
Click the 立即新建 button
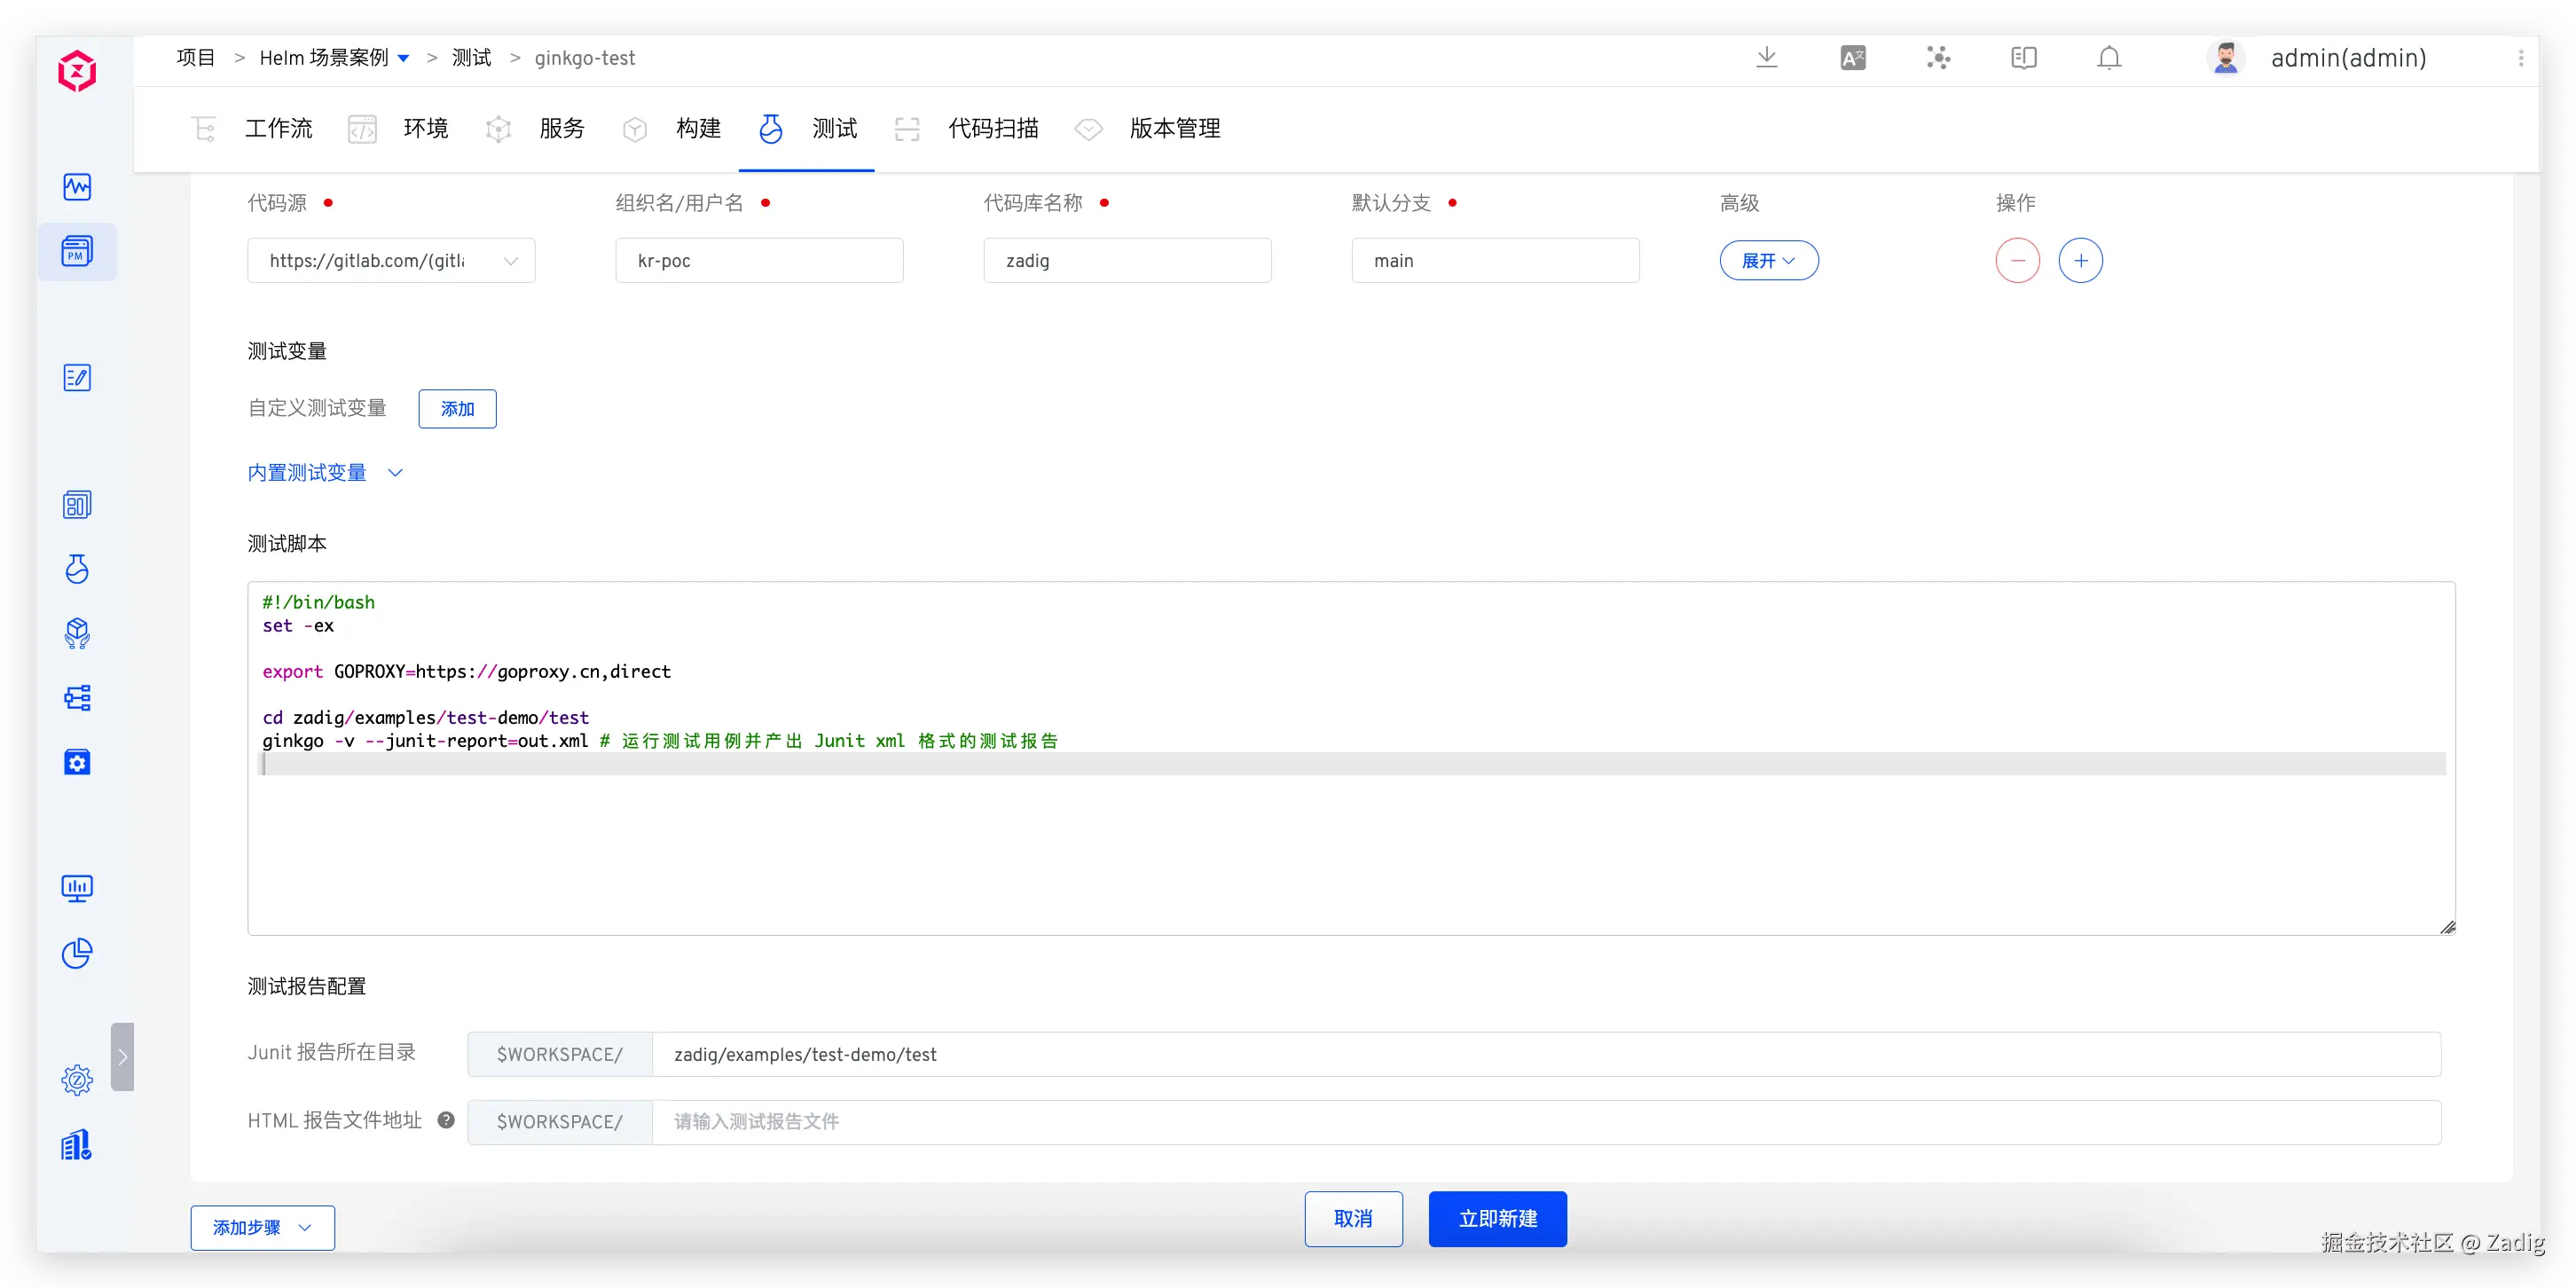click(x=1497, y=1219)
